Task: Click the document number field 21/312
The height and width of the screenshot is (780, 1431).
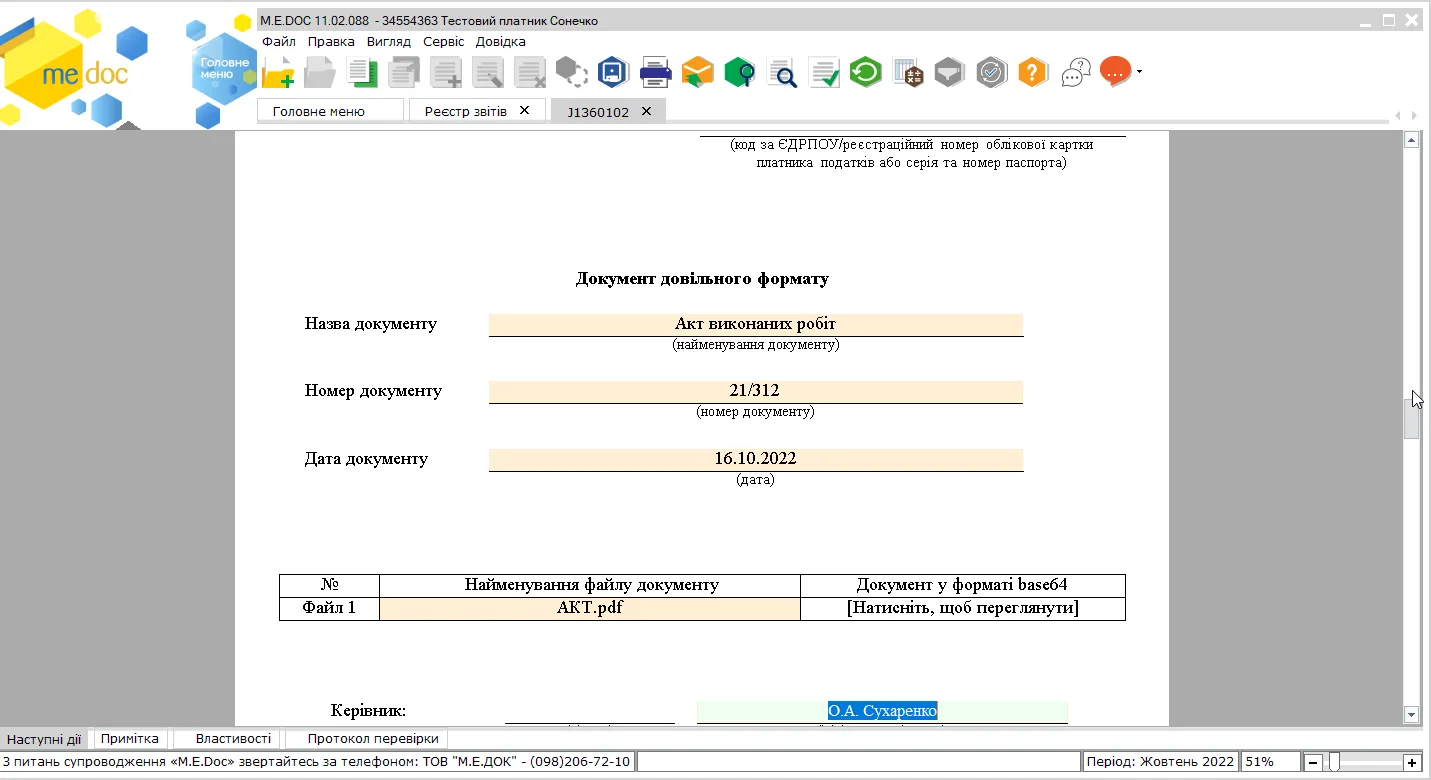Action: coord(756,391)
